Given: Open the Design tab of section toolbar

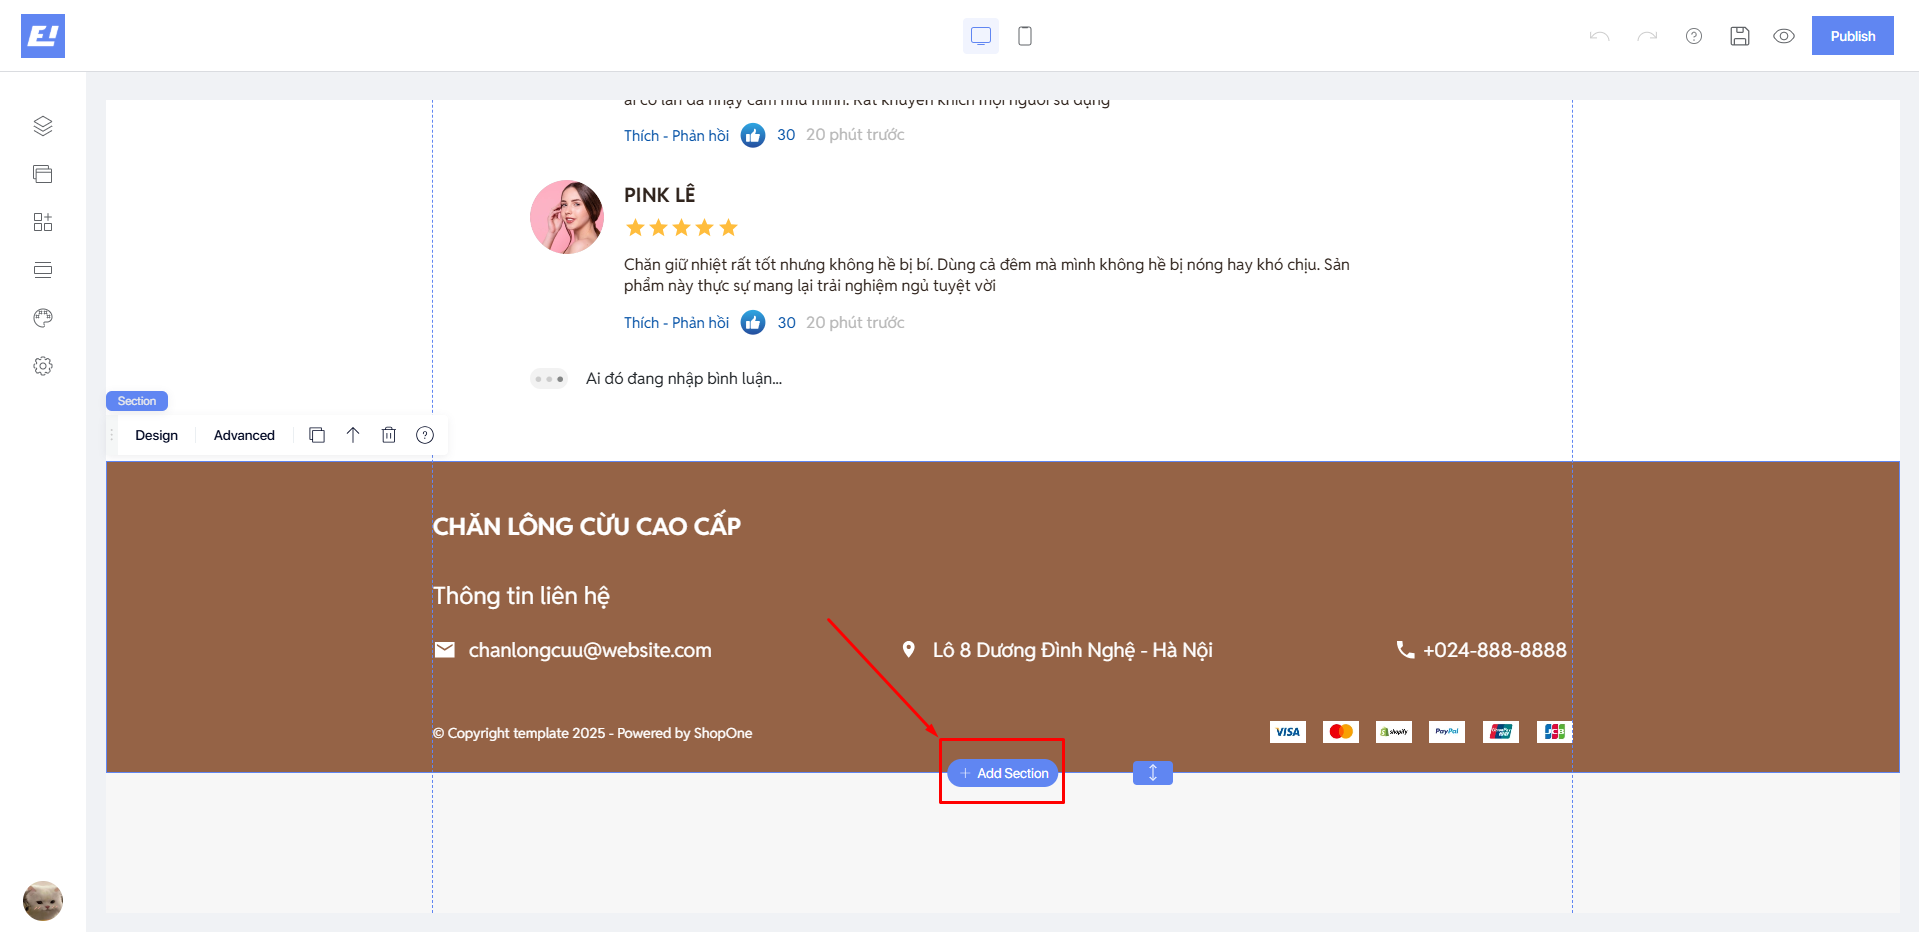Looking at the screenshot, I should coord(157,435).
